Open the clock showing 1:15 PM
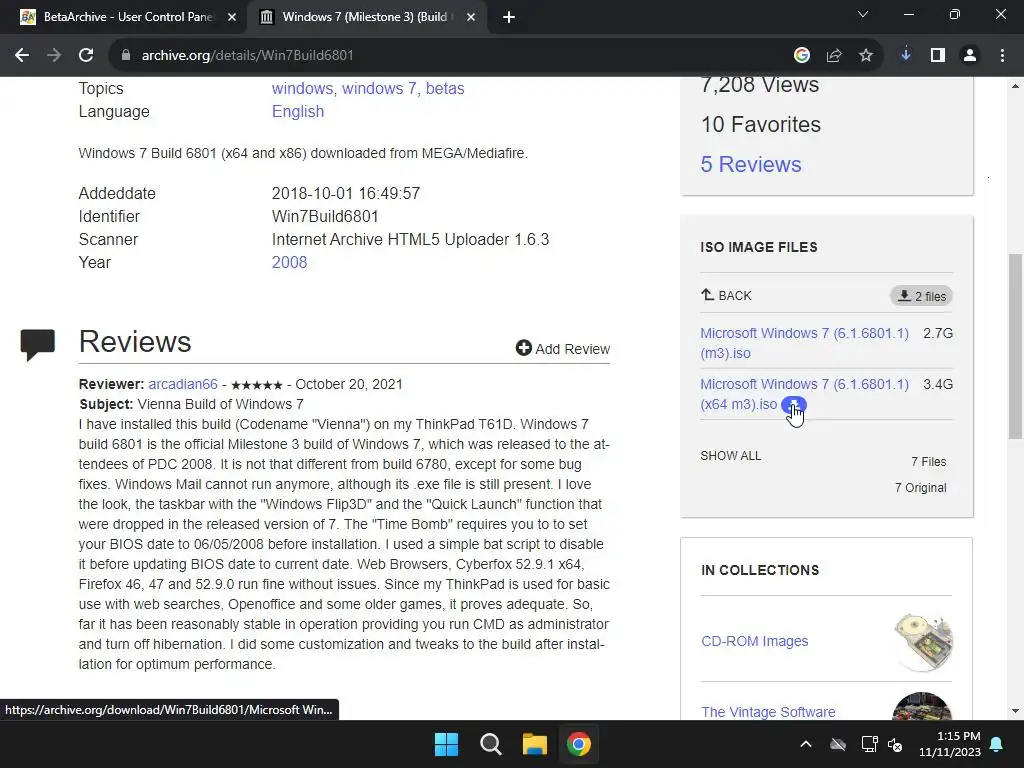Screen dimensions: 1024x768 tap(950, 744)
